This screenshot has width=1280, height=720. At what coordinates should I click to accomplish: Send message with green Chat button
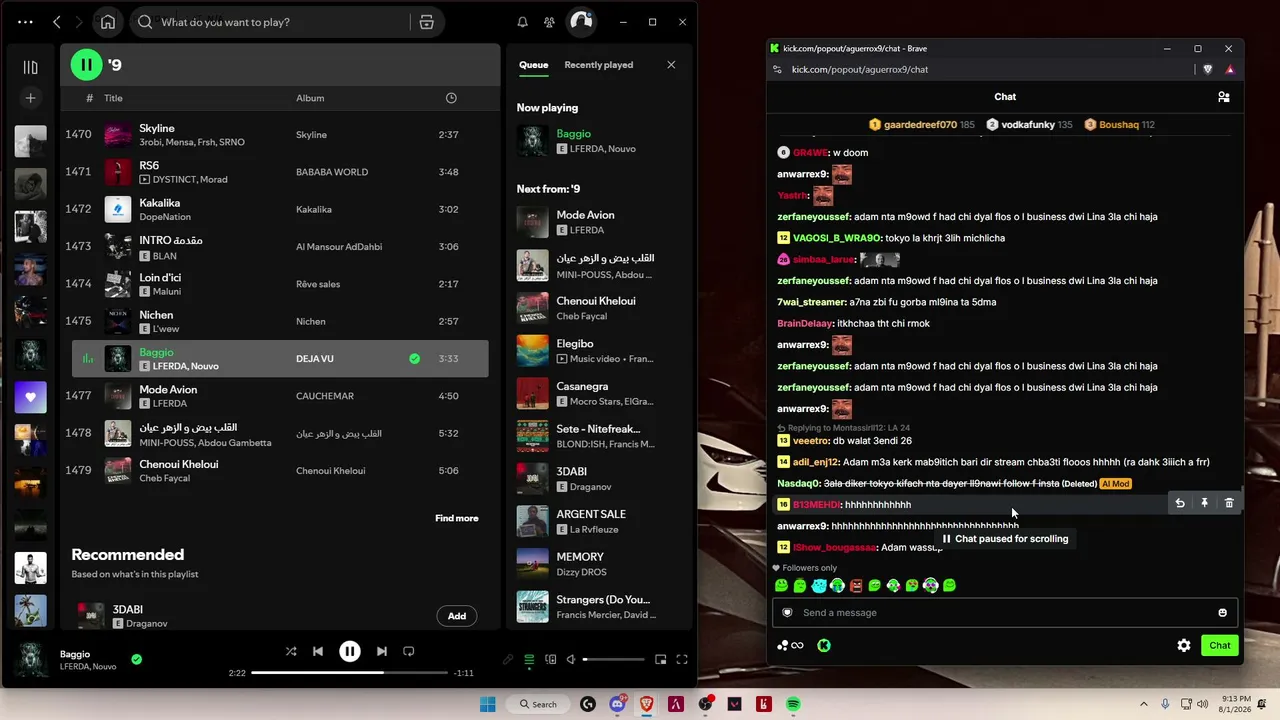(x=1220, y=646)
